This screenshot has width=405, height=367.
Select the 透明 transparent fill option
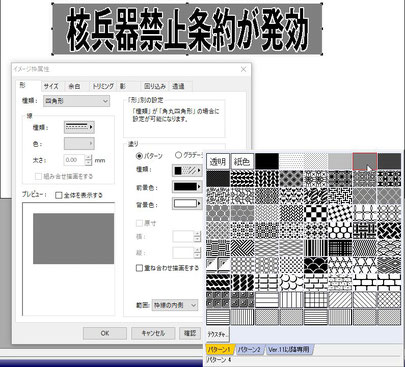218,161
